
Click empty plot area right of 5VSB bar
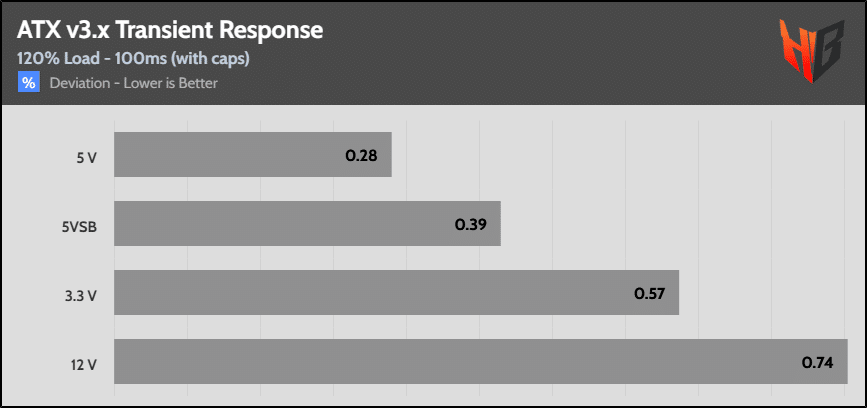click(x=674, y=223)
